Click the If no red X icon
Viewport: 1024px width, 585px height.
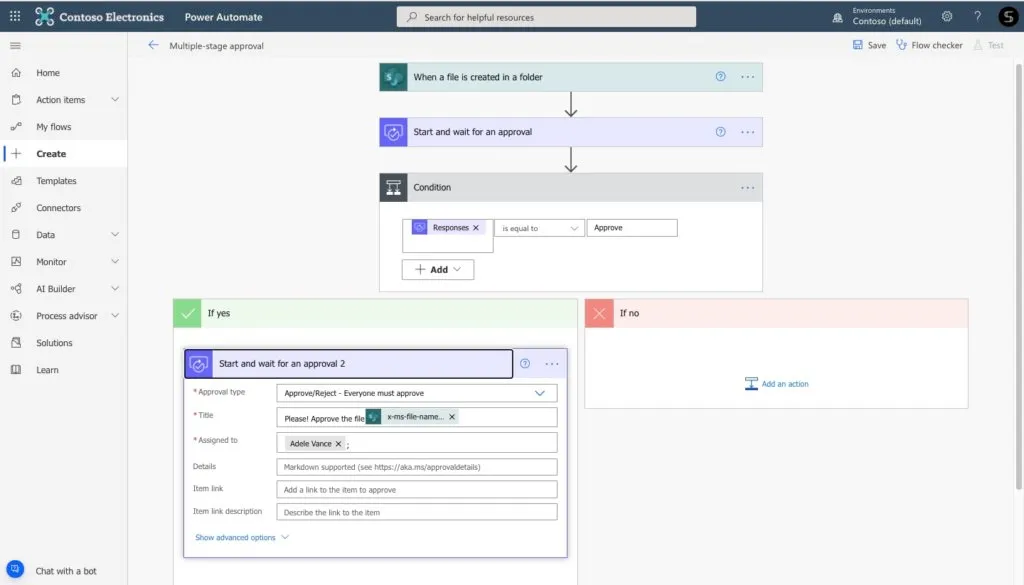(x=600, y=313)
